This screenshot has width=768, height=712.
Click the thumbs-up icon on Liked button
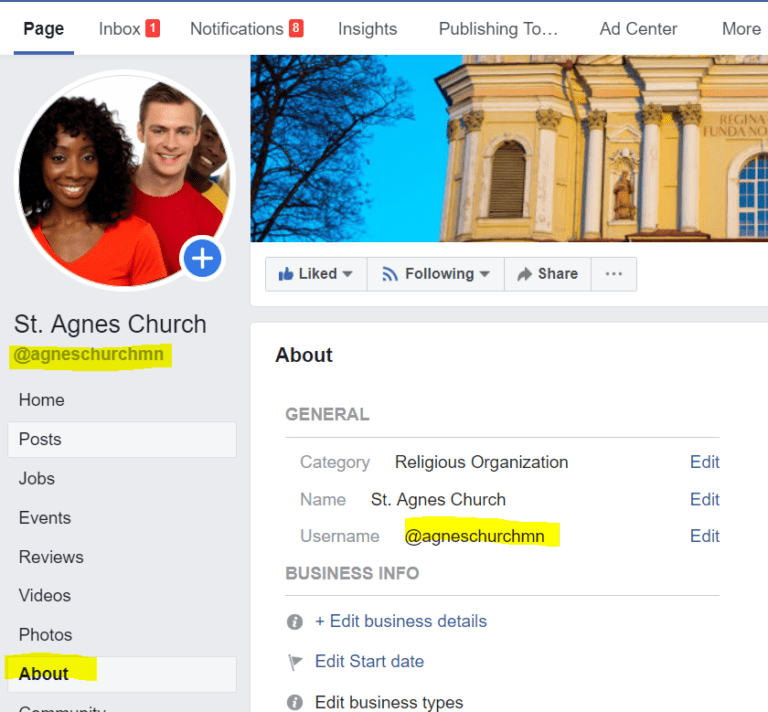[286, 274]
